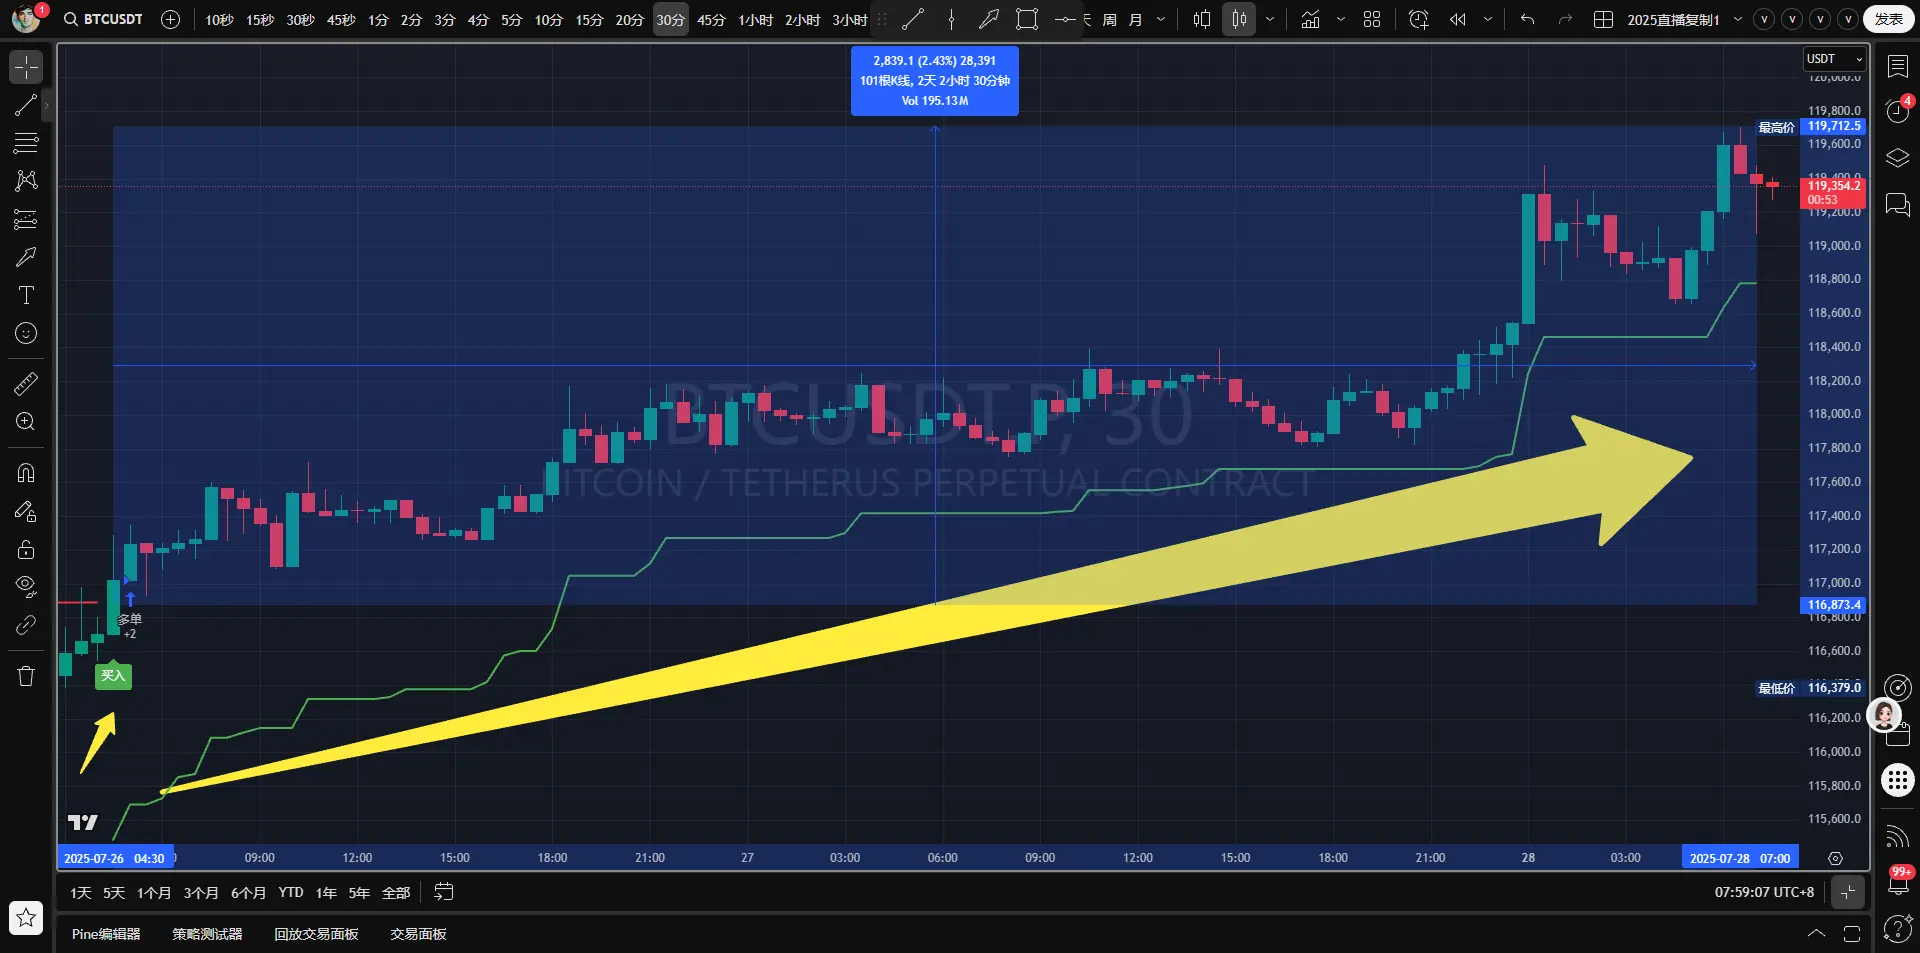
Task: Toggle stay in drawing mode
Action: point(26,511)
